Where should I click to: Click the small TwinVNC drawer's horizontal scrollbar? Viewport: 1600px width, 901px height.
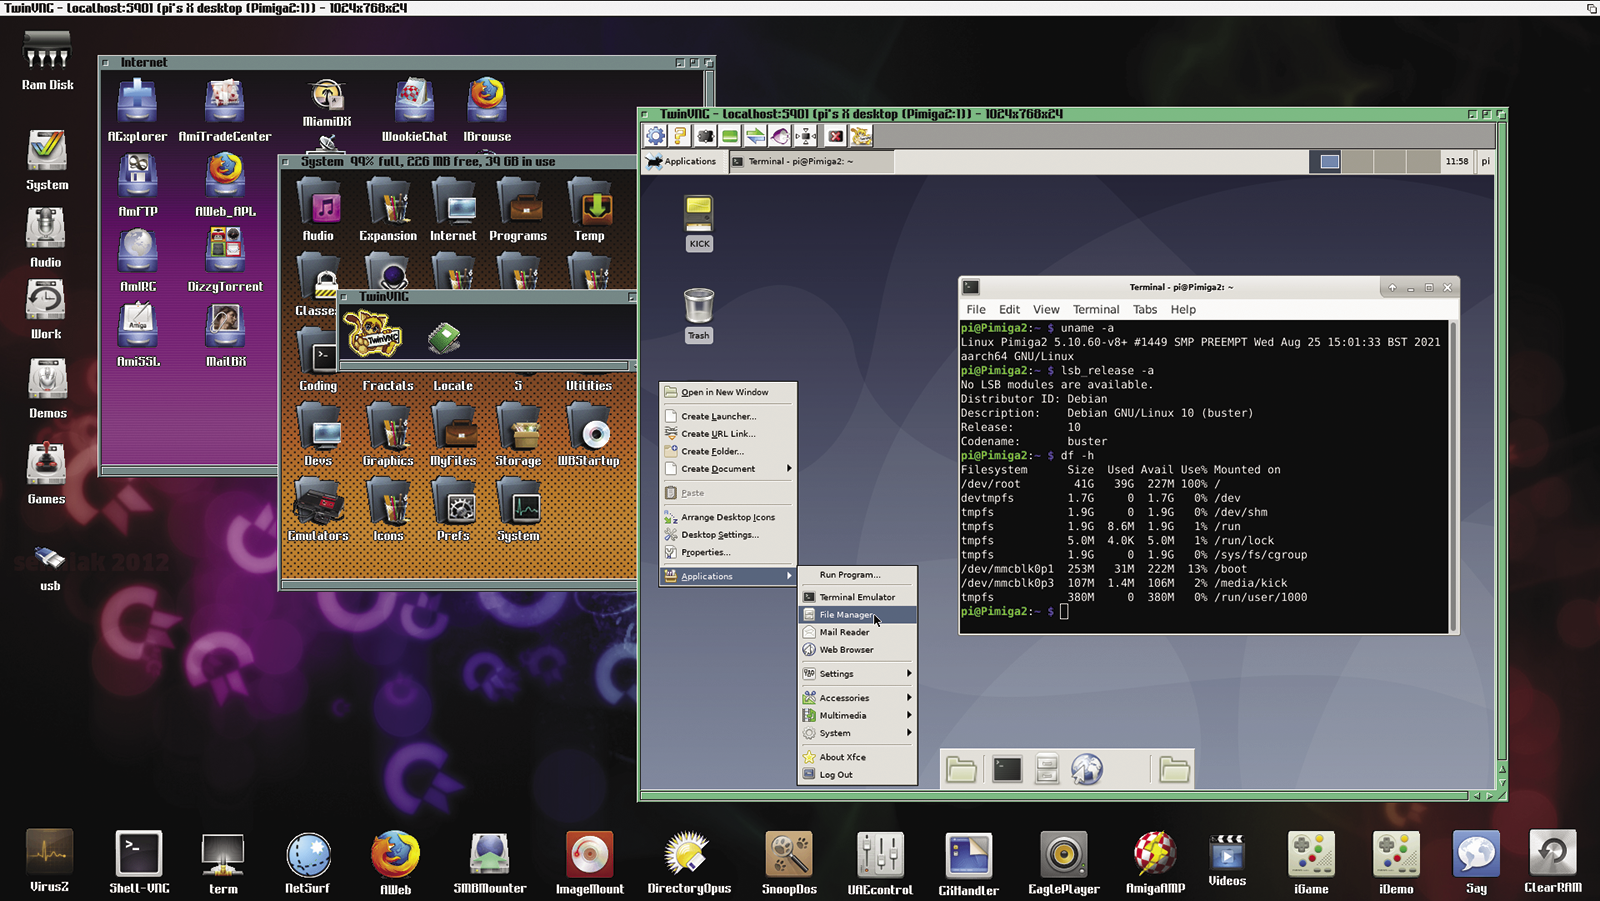[x=485, y=366]
